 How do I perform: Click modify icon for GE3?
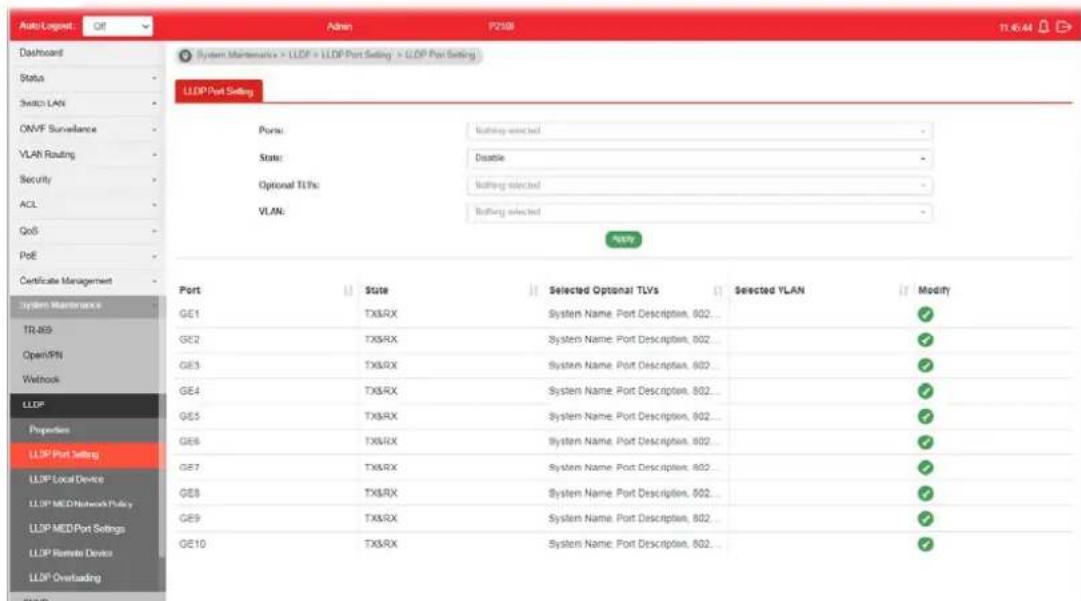(x=925, y=365)
